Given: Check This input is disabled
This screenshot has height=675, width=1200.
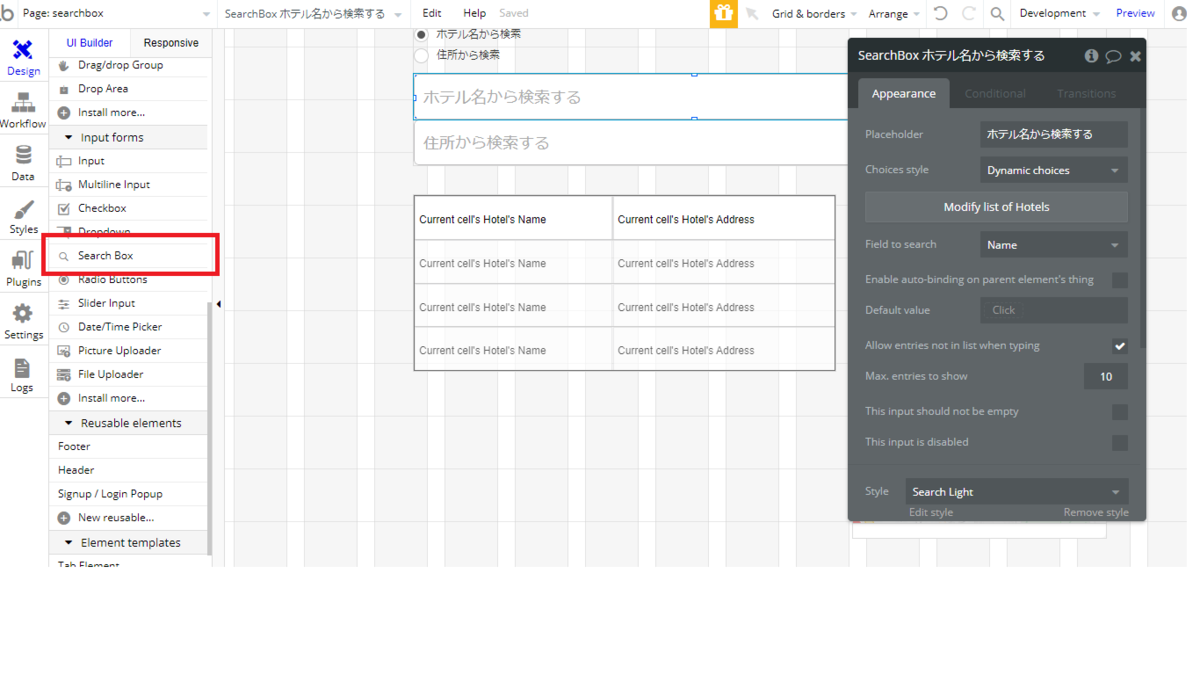Looking at the screenshot, I should [x=1120, y=443].
